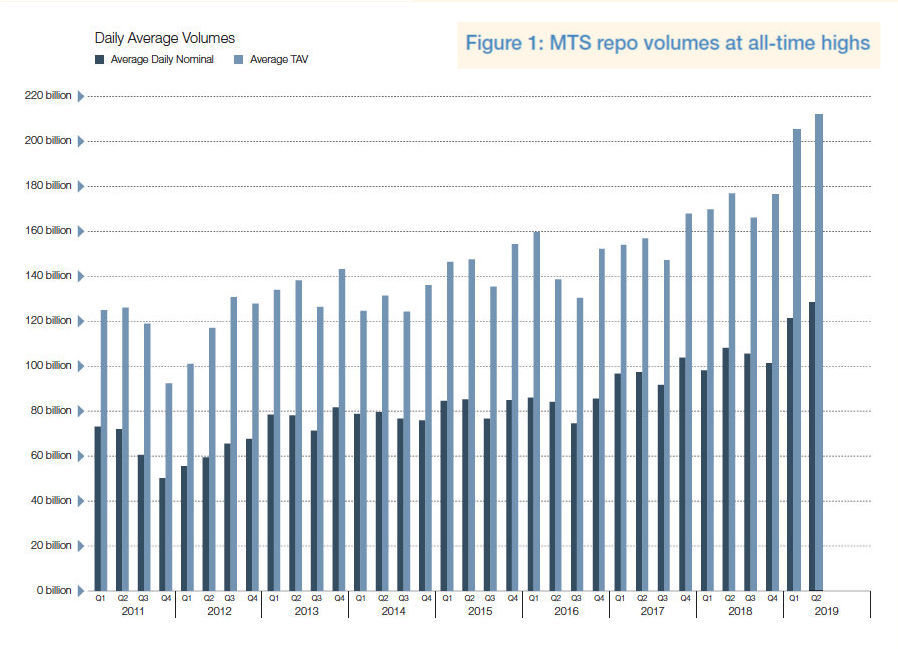Screen dimensions: 898x649
Task: Click the 2015 year label
Action: tap(480, 611)
